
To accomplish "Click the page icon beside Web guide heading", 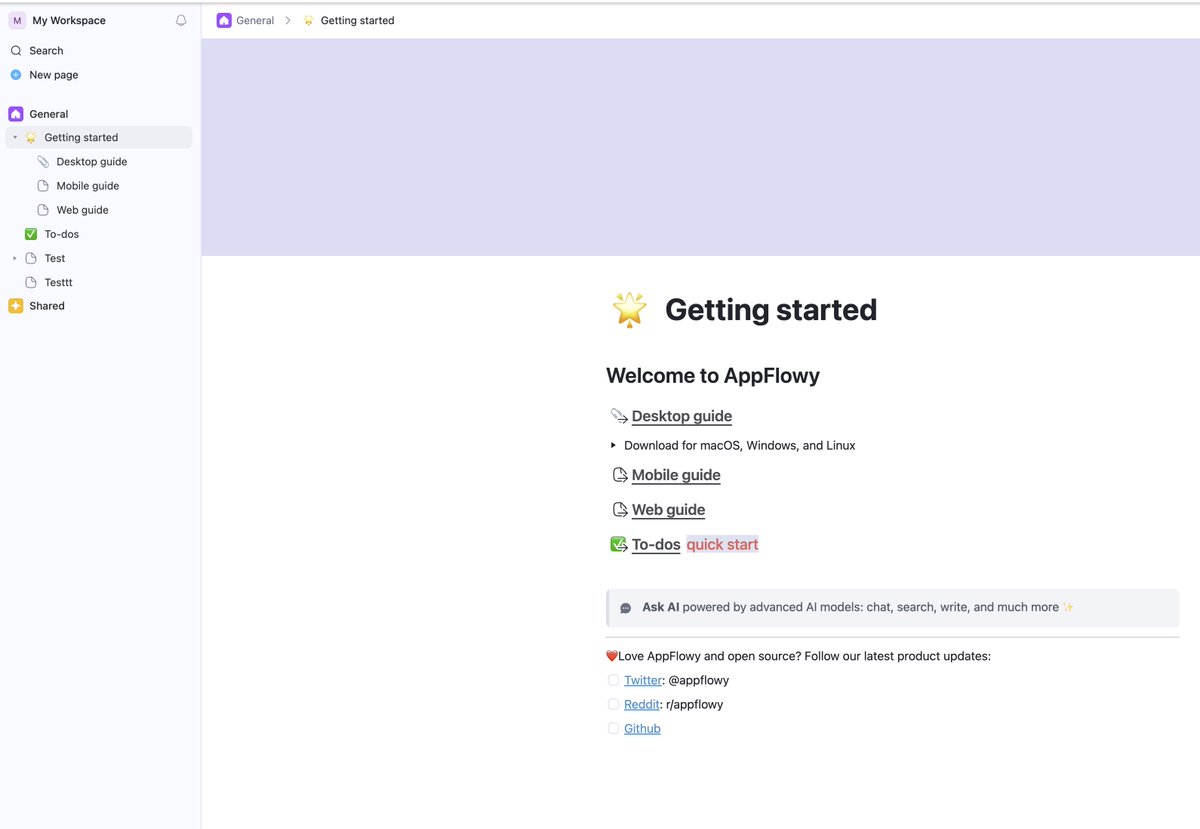I will point(620,510).
